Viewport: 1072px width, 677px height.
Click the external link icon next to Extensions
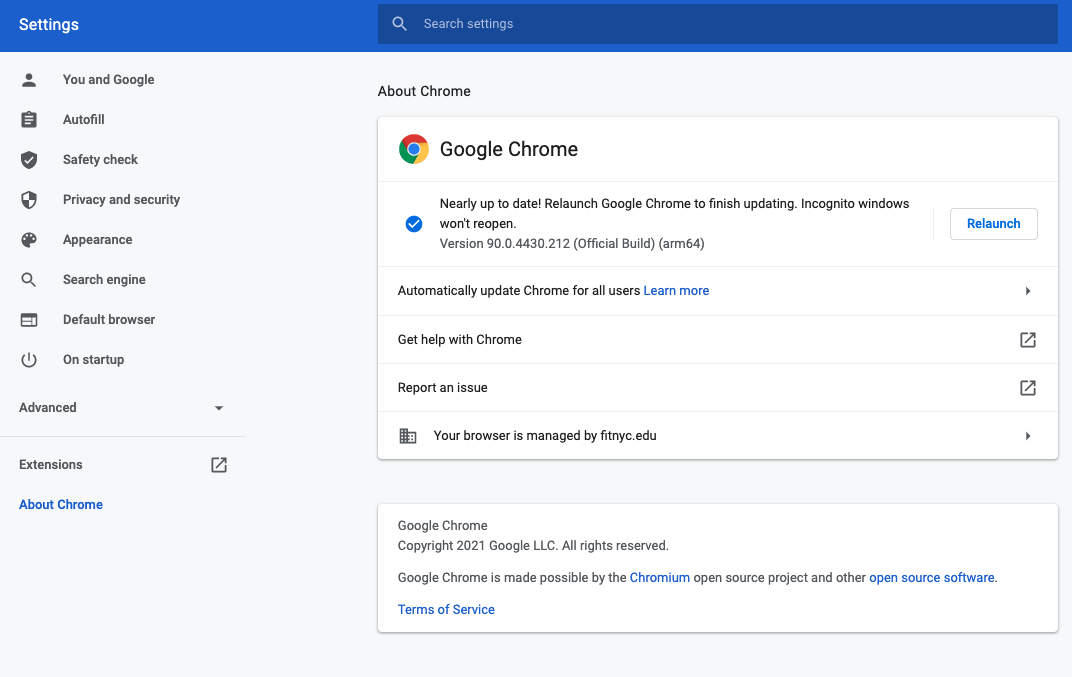pyautogui.click(x=219, y=465)
